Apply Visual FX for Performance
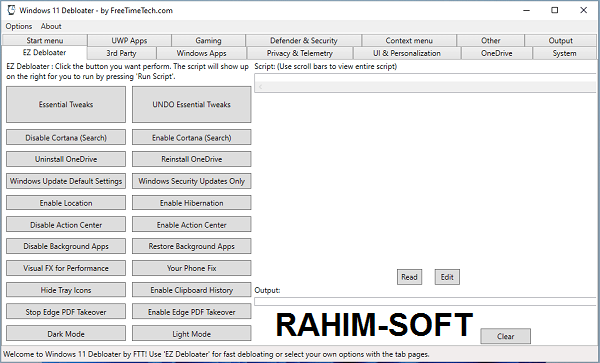The height and width of the screenshot is (363, 600). (66, 268)
